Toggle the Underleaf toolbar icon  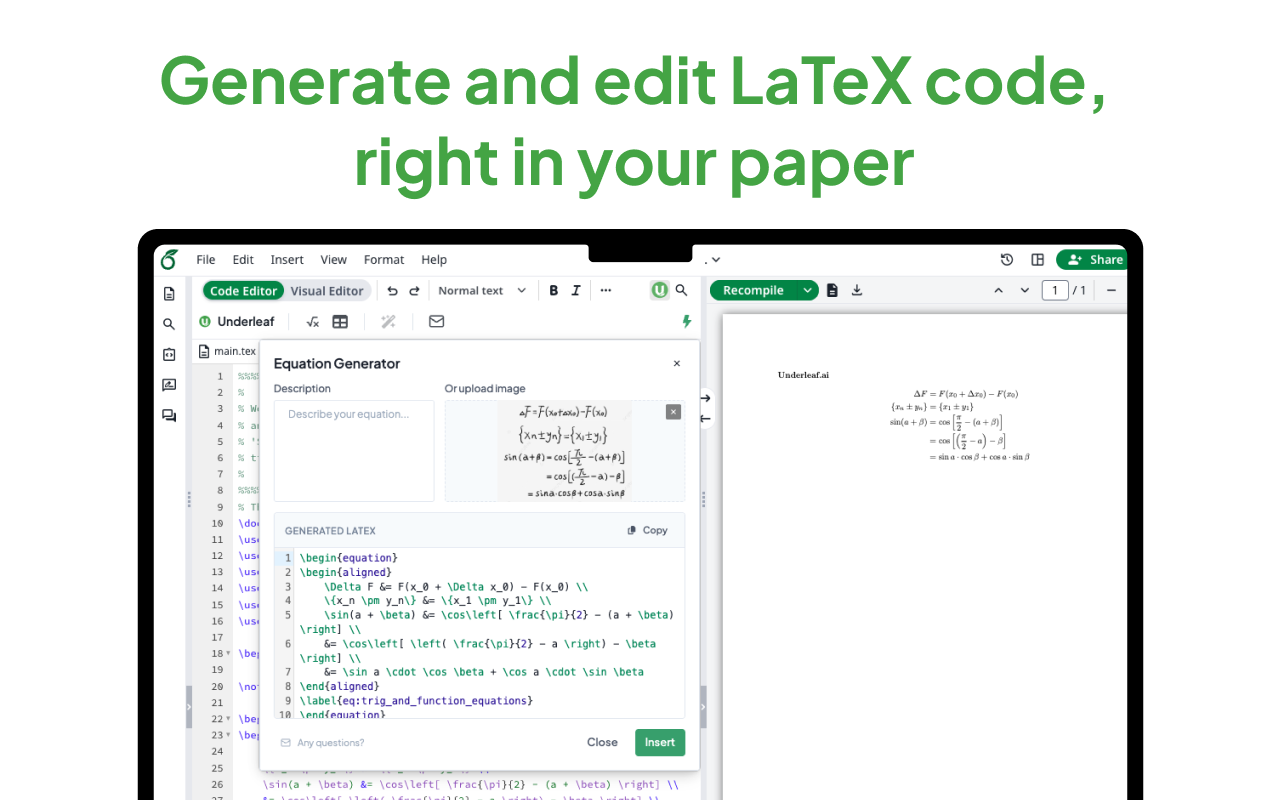click(x=659, y=290)
